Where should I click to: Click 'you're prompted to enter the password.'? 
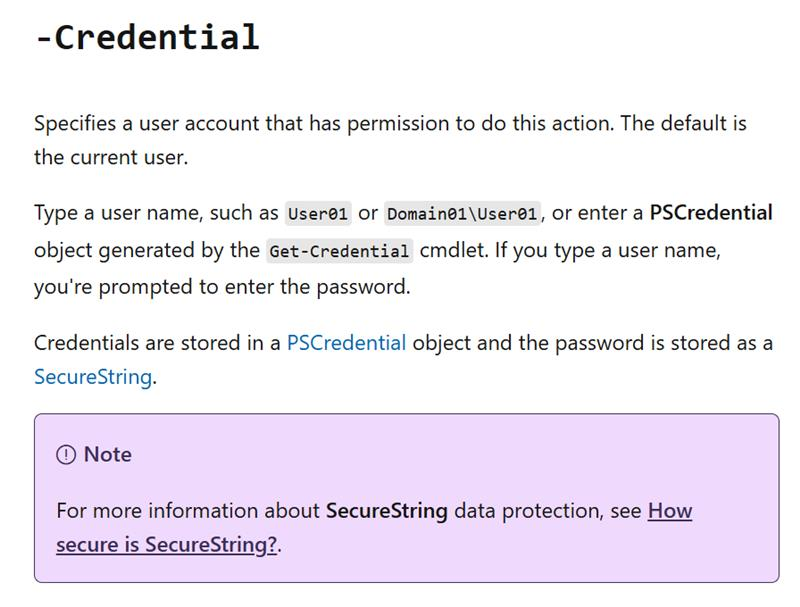[222, 287]
